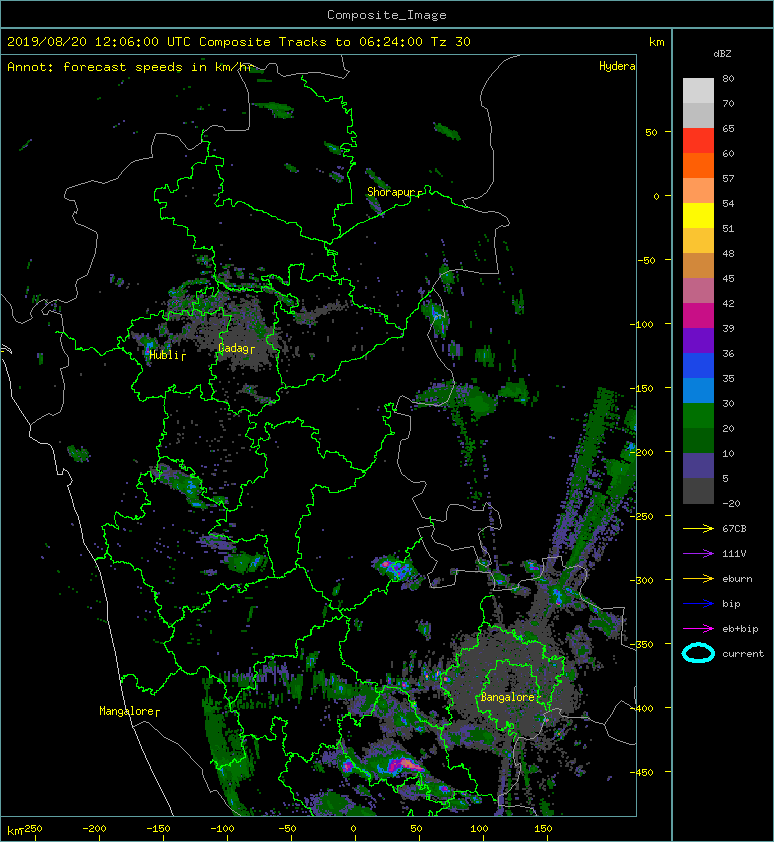Pick the royal blue swatch between 36 and 35

[698, 365]
